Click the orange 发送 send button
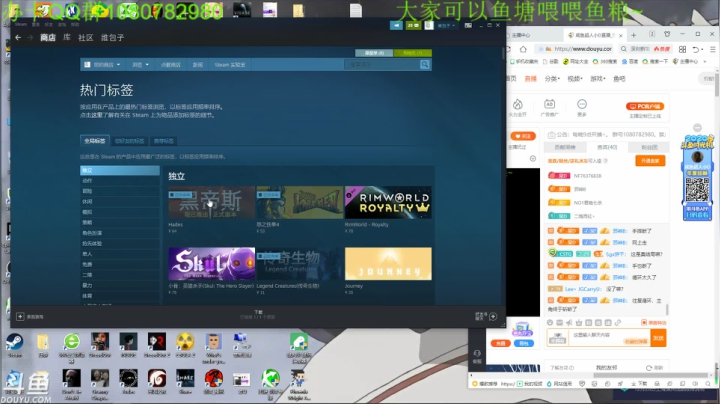This screenshot has height=404, width=720. pos(658,338)
